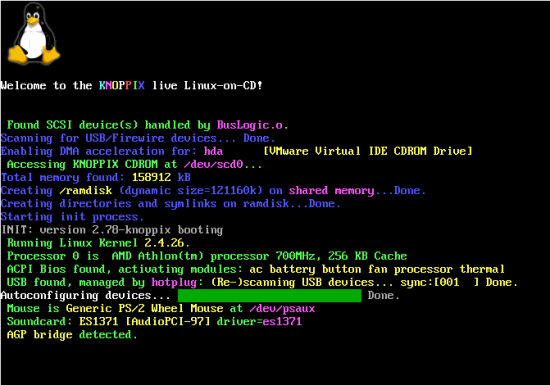Click '(dynamic size=121160k)' text

[190, 191]
